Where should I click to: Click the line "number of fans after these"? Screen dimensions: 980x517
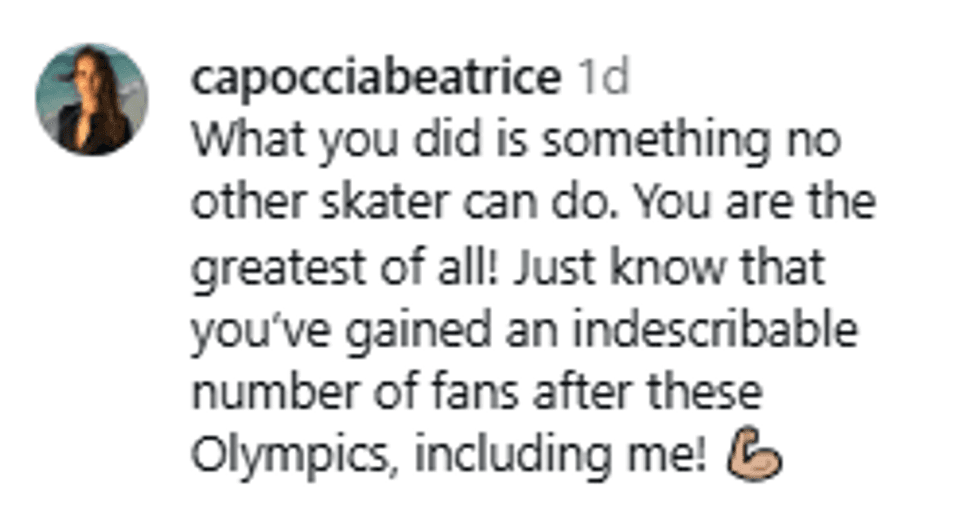tap(476, 394)
